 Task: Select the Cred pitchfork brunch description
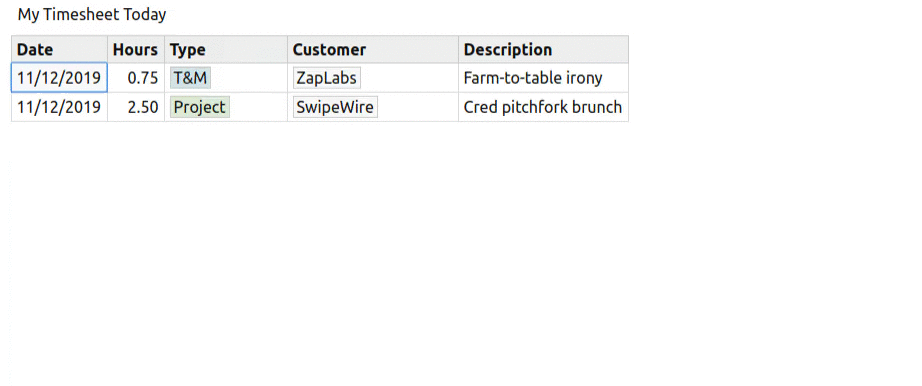coord(543,107)
